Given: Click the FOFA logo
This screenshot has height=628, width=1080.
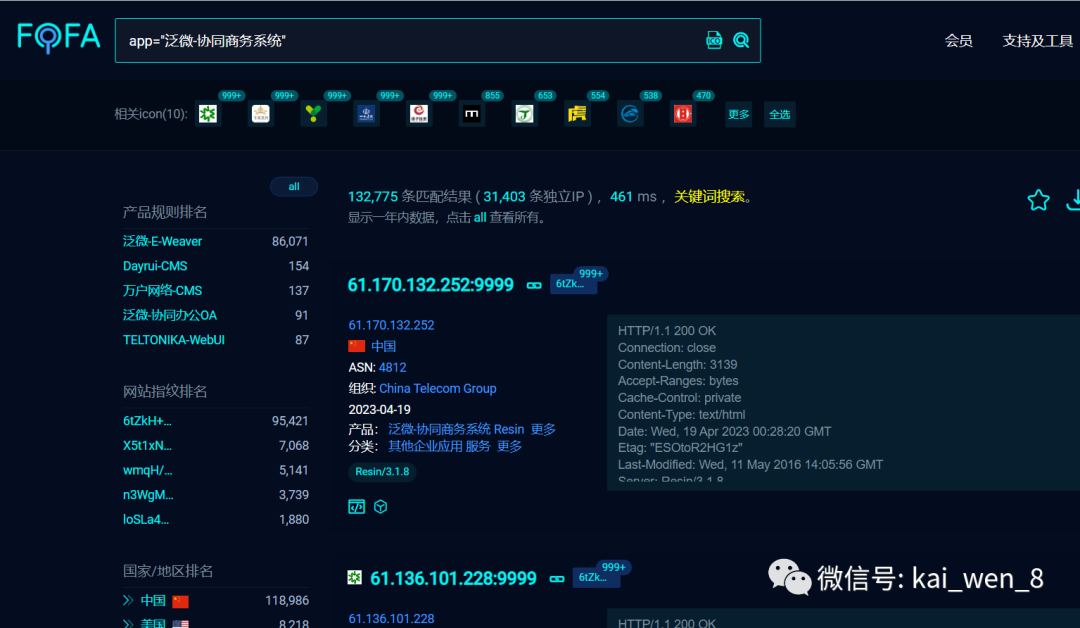Looking at the screenshot, I should 59,37.
